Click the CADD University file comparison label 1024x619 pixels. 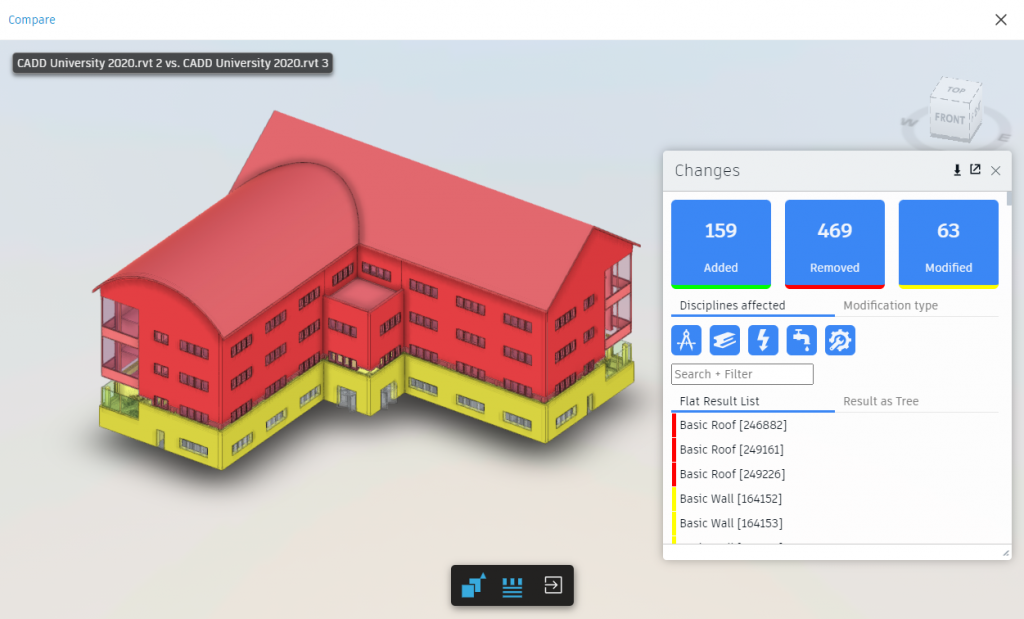pyautogui.click(x=172, y=63)
